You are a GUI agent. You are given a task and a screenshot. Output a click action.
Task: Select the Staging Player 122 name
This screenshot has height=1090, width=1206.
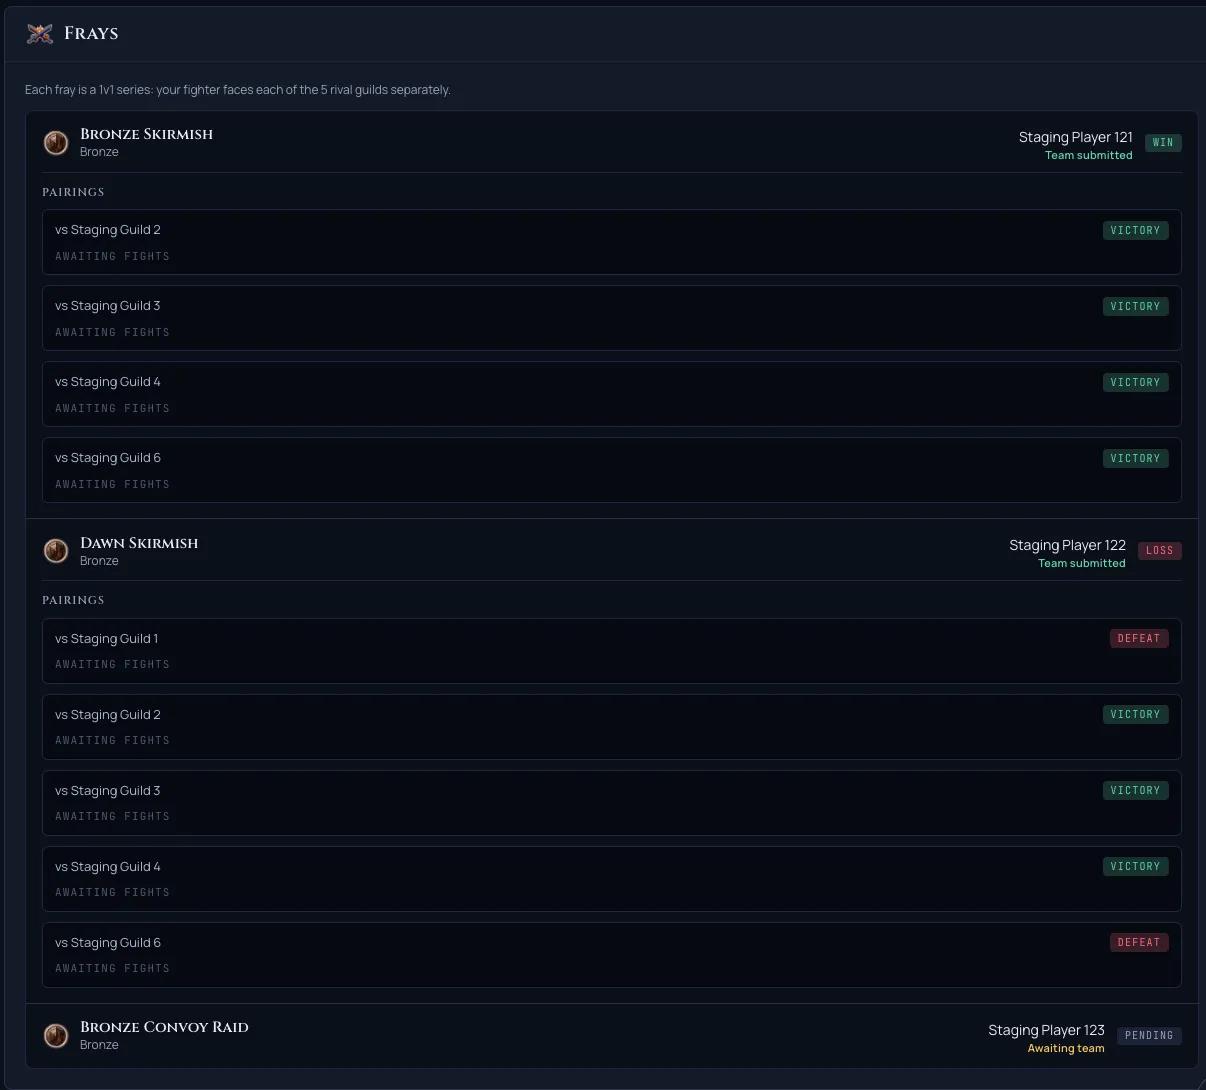pyautogui.click(x=1068, y=545)
